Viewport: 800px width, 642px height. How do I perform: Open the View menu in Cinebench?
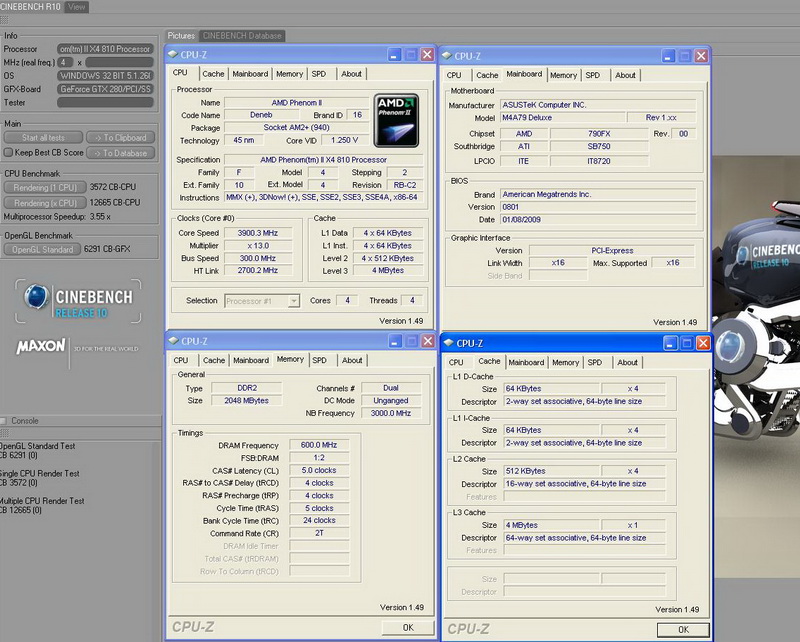pyautogui.click(x=76, y=7)
